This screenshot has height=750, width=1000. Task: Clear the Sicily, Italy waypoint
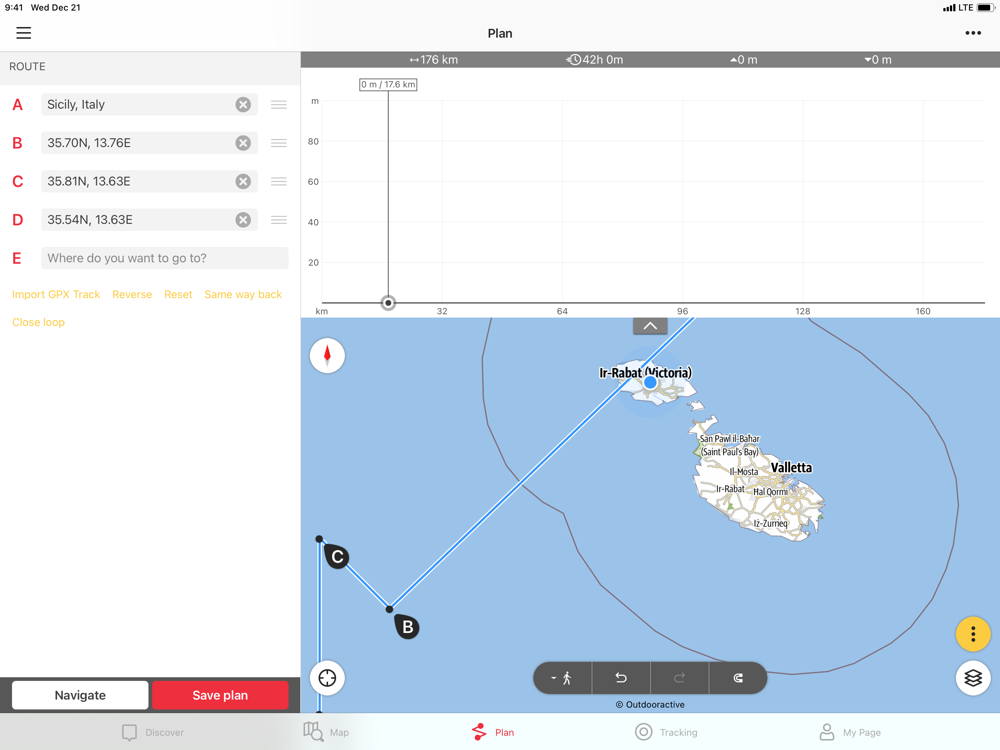click(243, 105)
